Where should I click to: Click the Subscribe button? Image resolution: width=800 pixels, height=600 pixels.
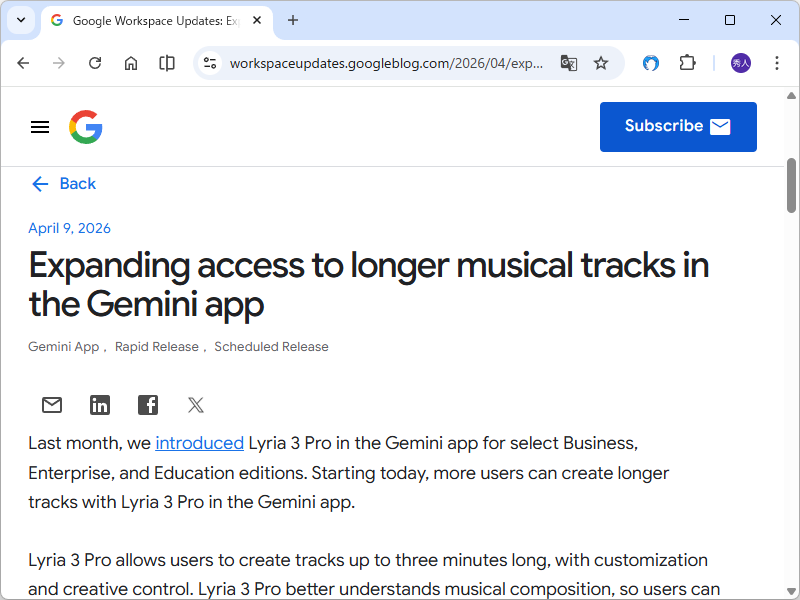pyautogui.click(x=678, y=126)
